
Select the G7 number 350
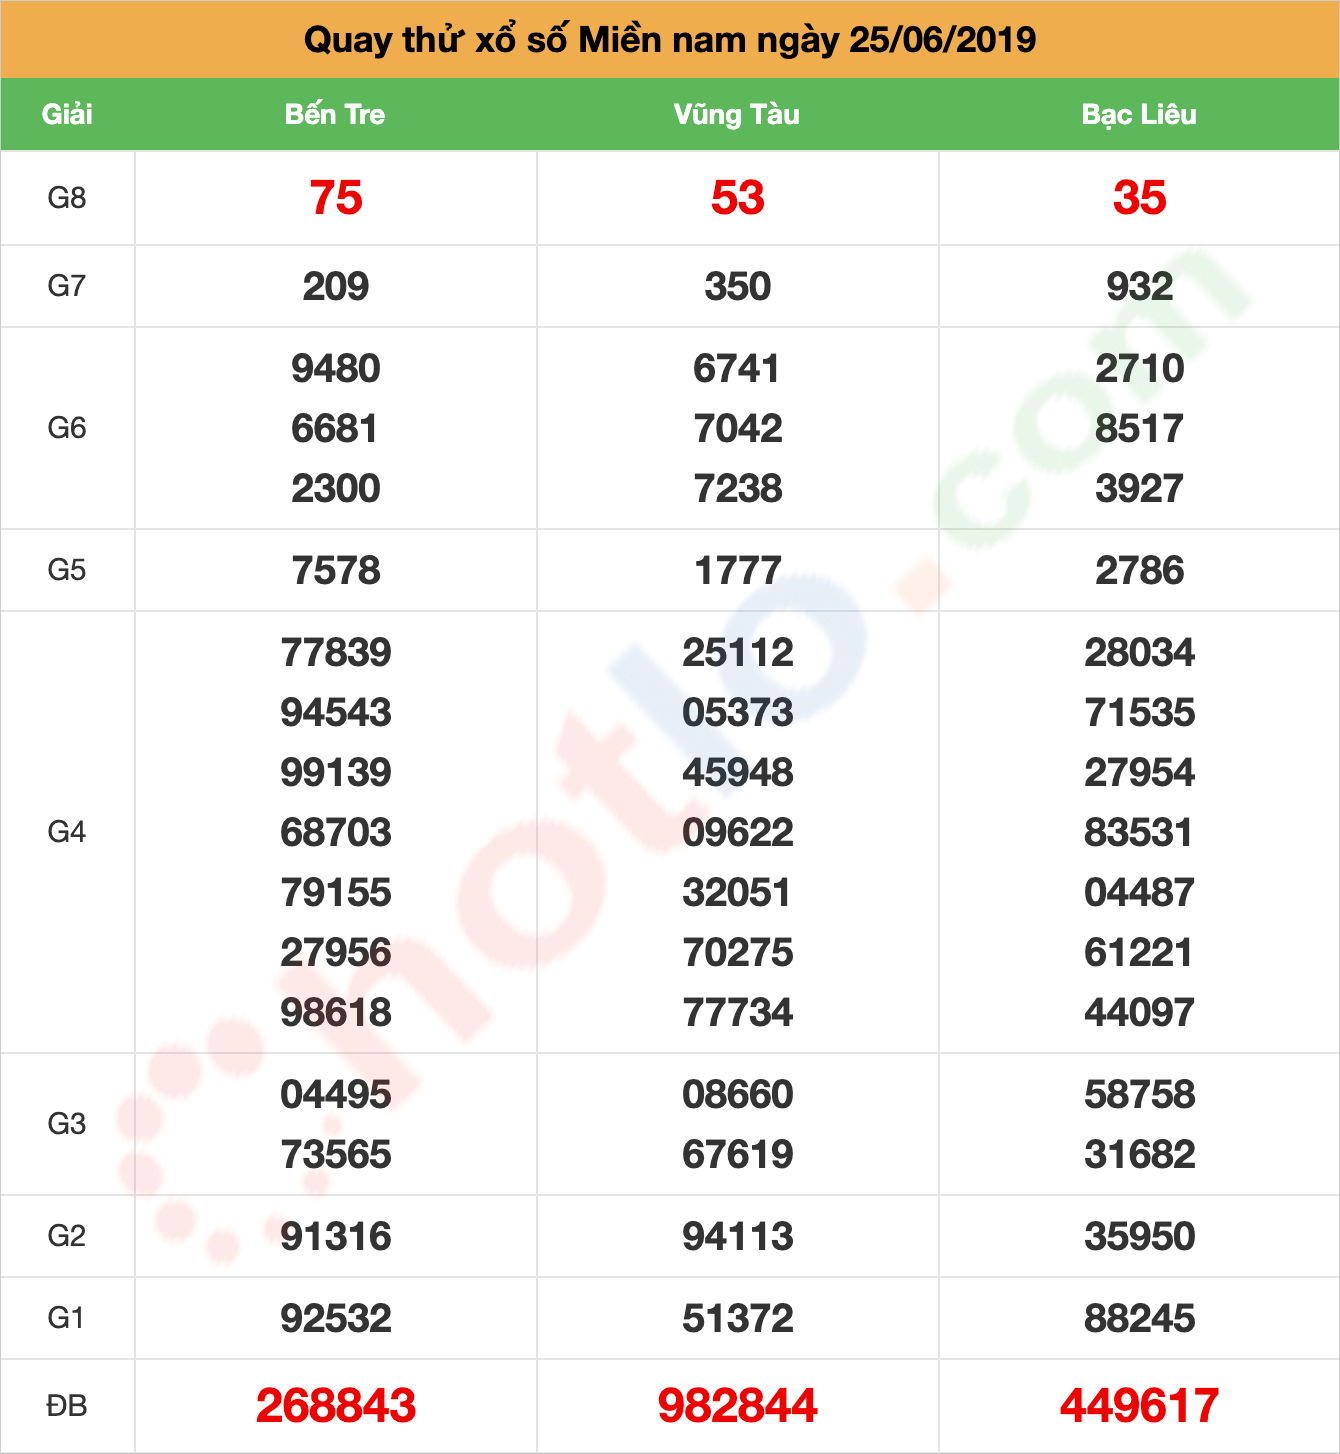coord(738,287)
